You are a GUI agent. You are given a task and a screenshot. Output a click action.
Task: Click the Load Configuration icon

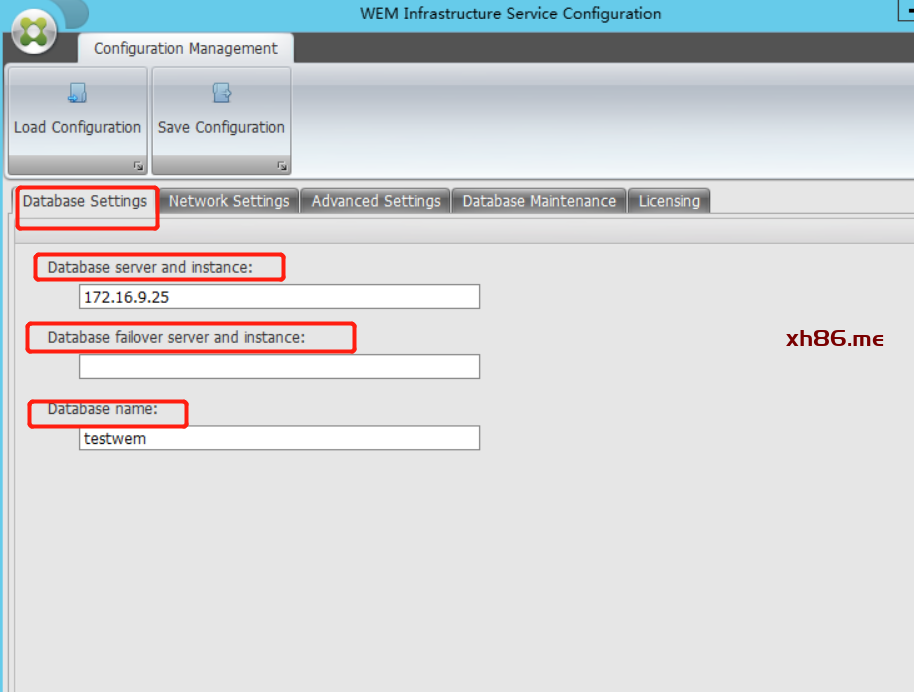(x=77, y=94)
